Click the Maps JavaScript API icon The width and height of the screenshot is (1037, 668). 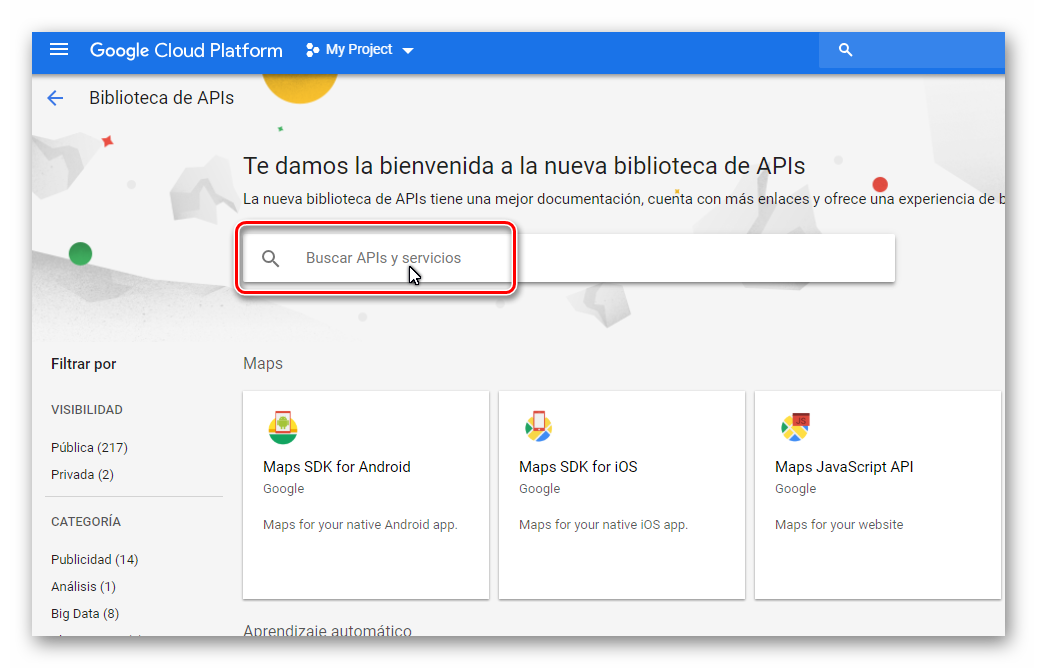click(795, 427)
